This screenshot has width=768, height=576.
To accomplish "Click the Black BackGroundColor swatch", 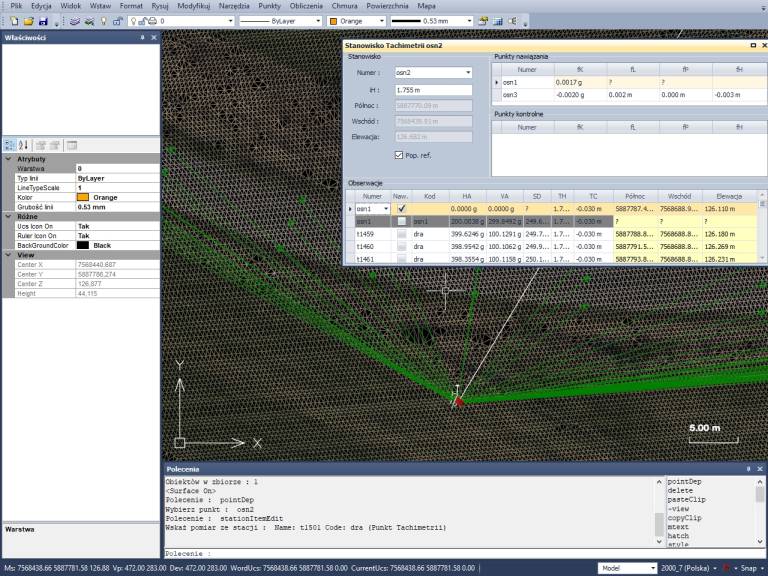I will (x=83, y=245).
